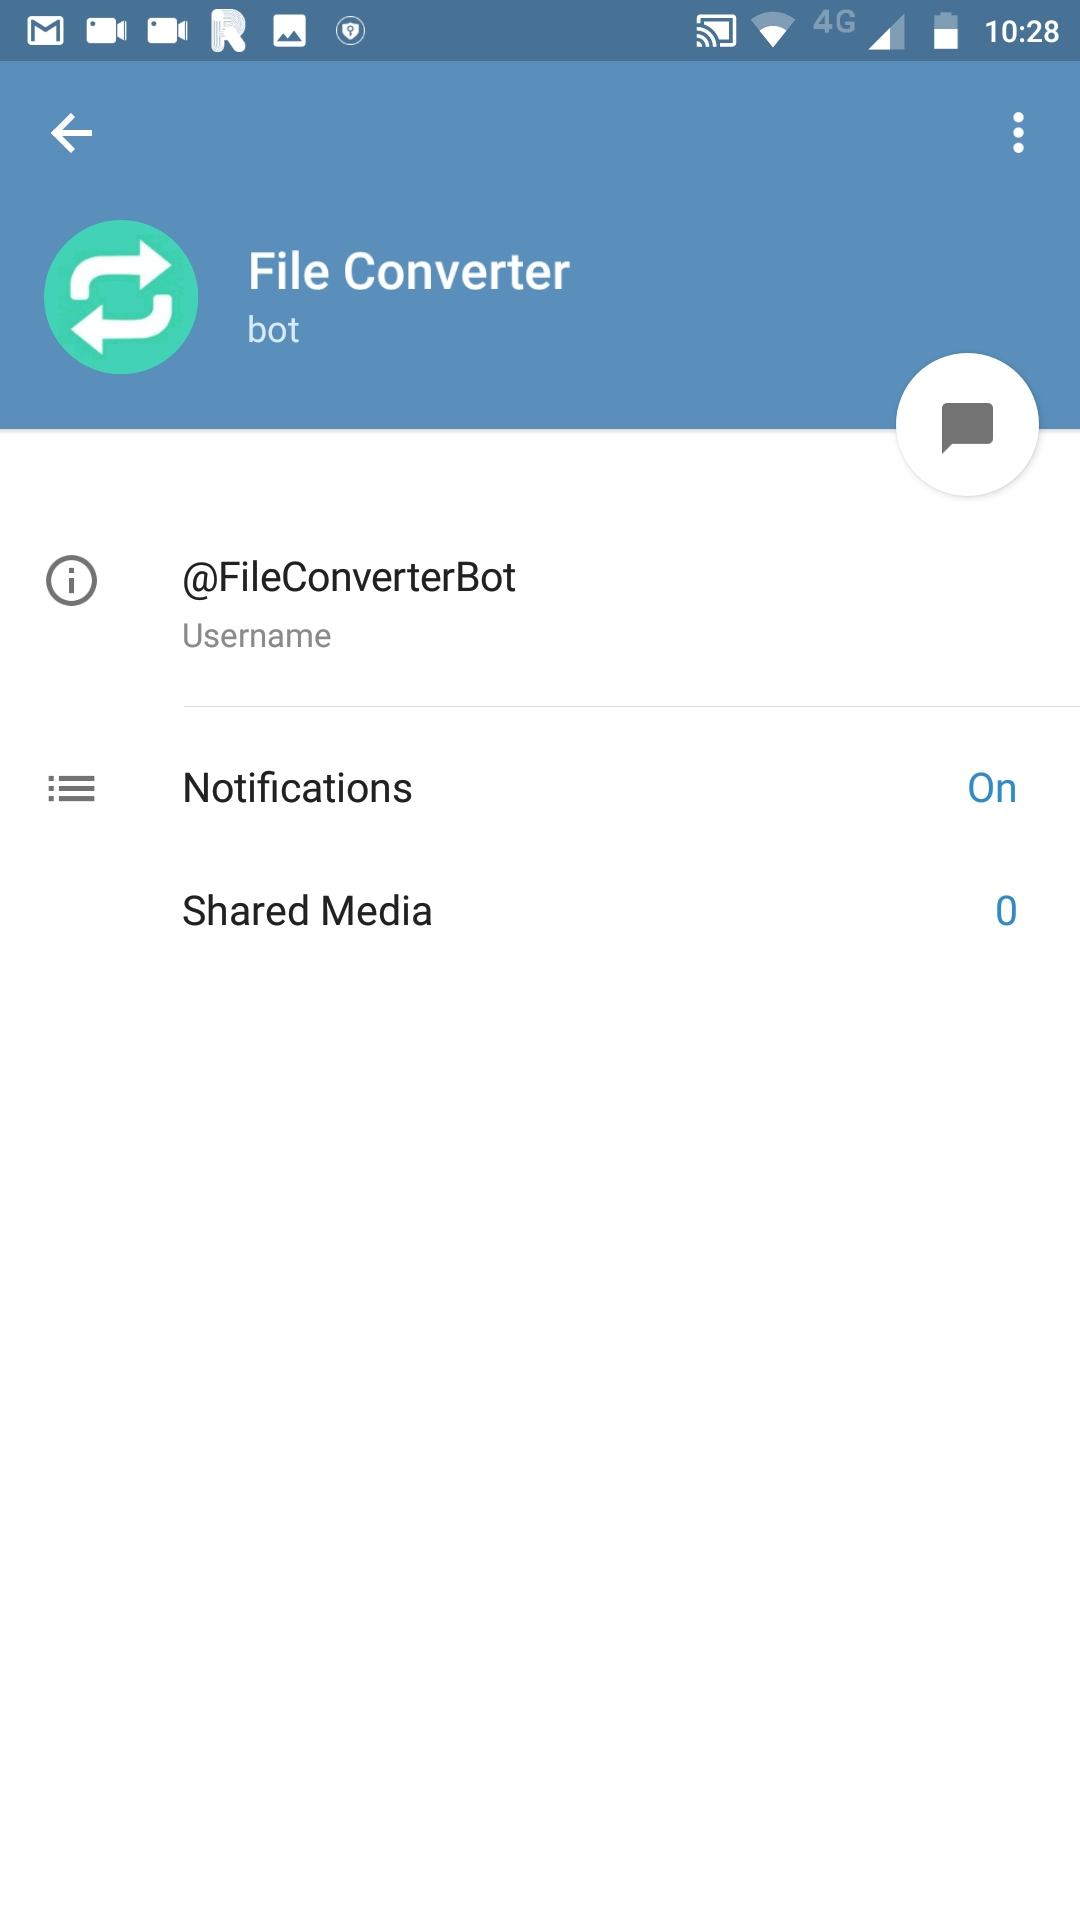The height and width of the screenshot is (1920, 1080).
Task: Tap the @FileConverterBot username
Action: [x=349, y=578]
